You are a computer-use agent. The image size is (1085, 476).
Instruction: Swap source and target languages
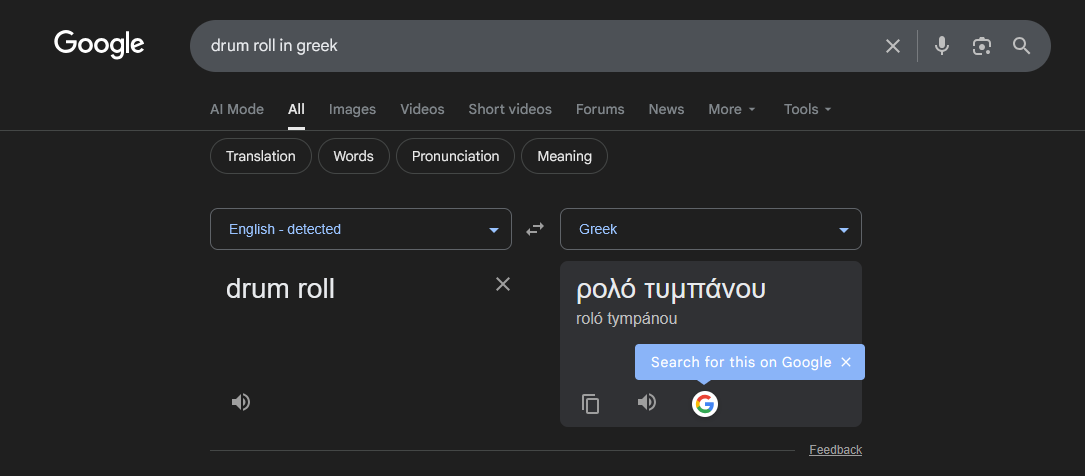(535, 229)
